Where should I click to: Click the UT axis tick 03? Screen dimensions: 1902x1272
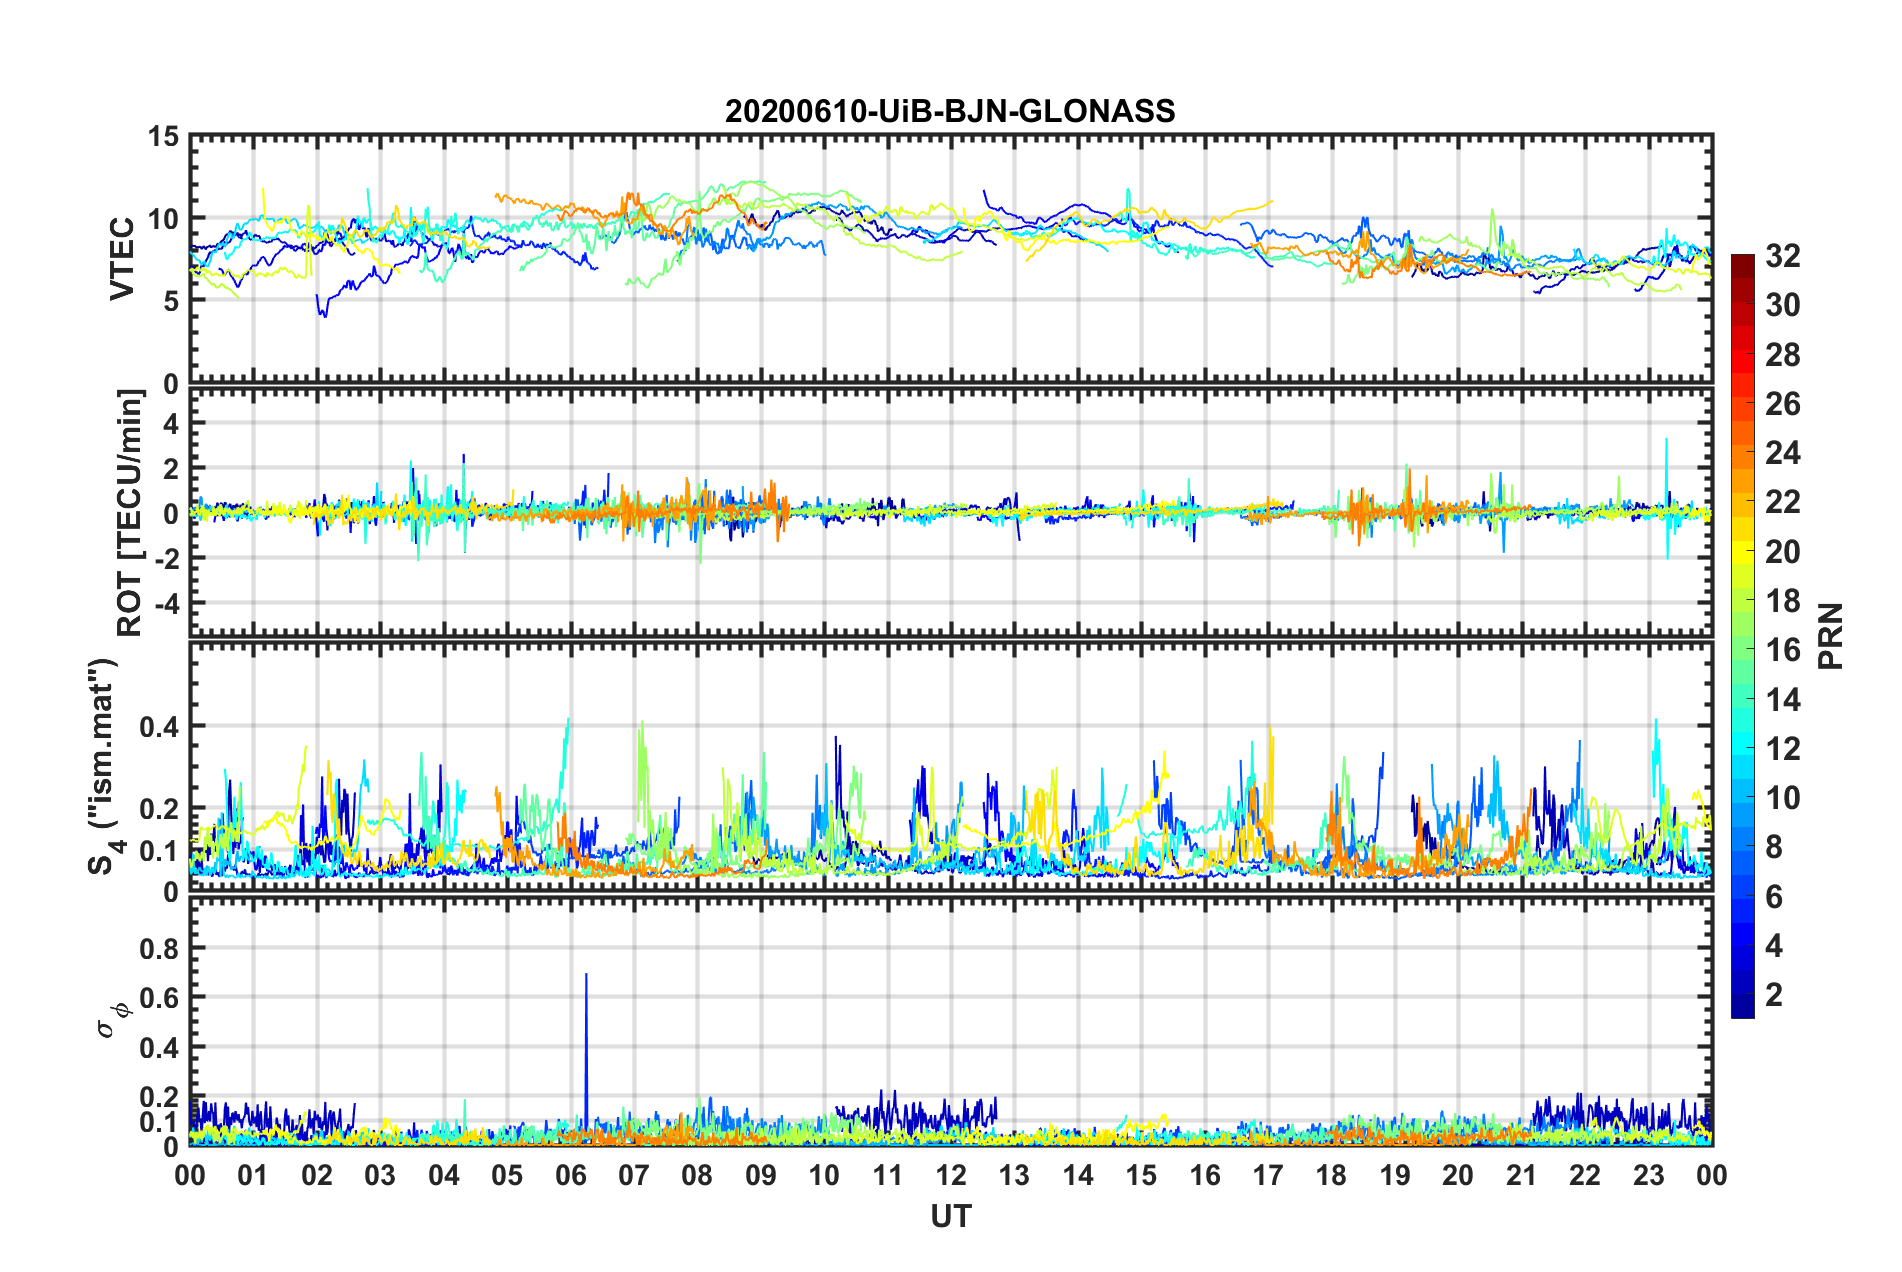point(380,1175)
